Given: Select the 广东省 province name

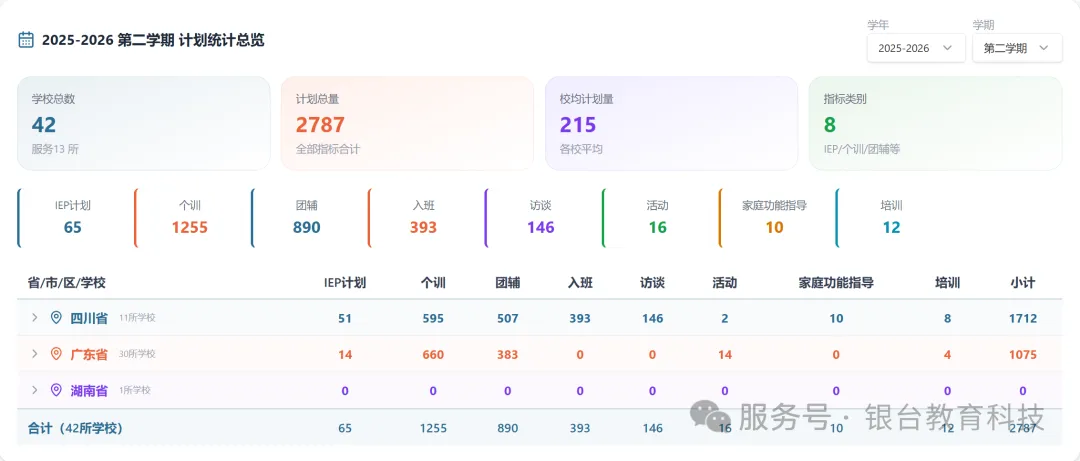Looking at the screenshot, I should (x=89, y=354).
